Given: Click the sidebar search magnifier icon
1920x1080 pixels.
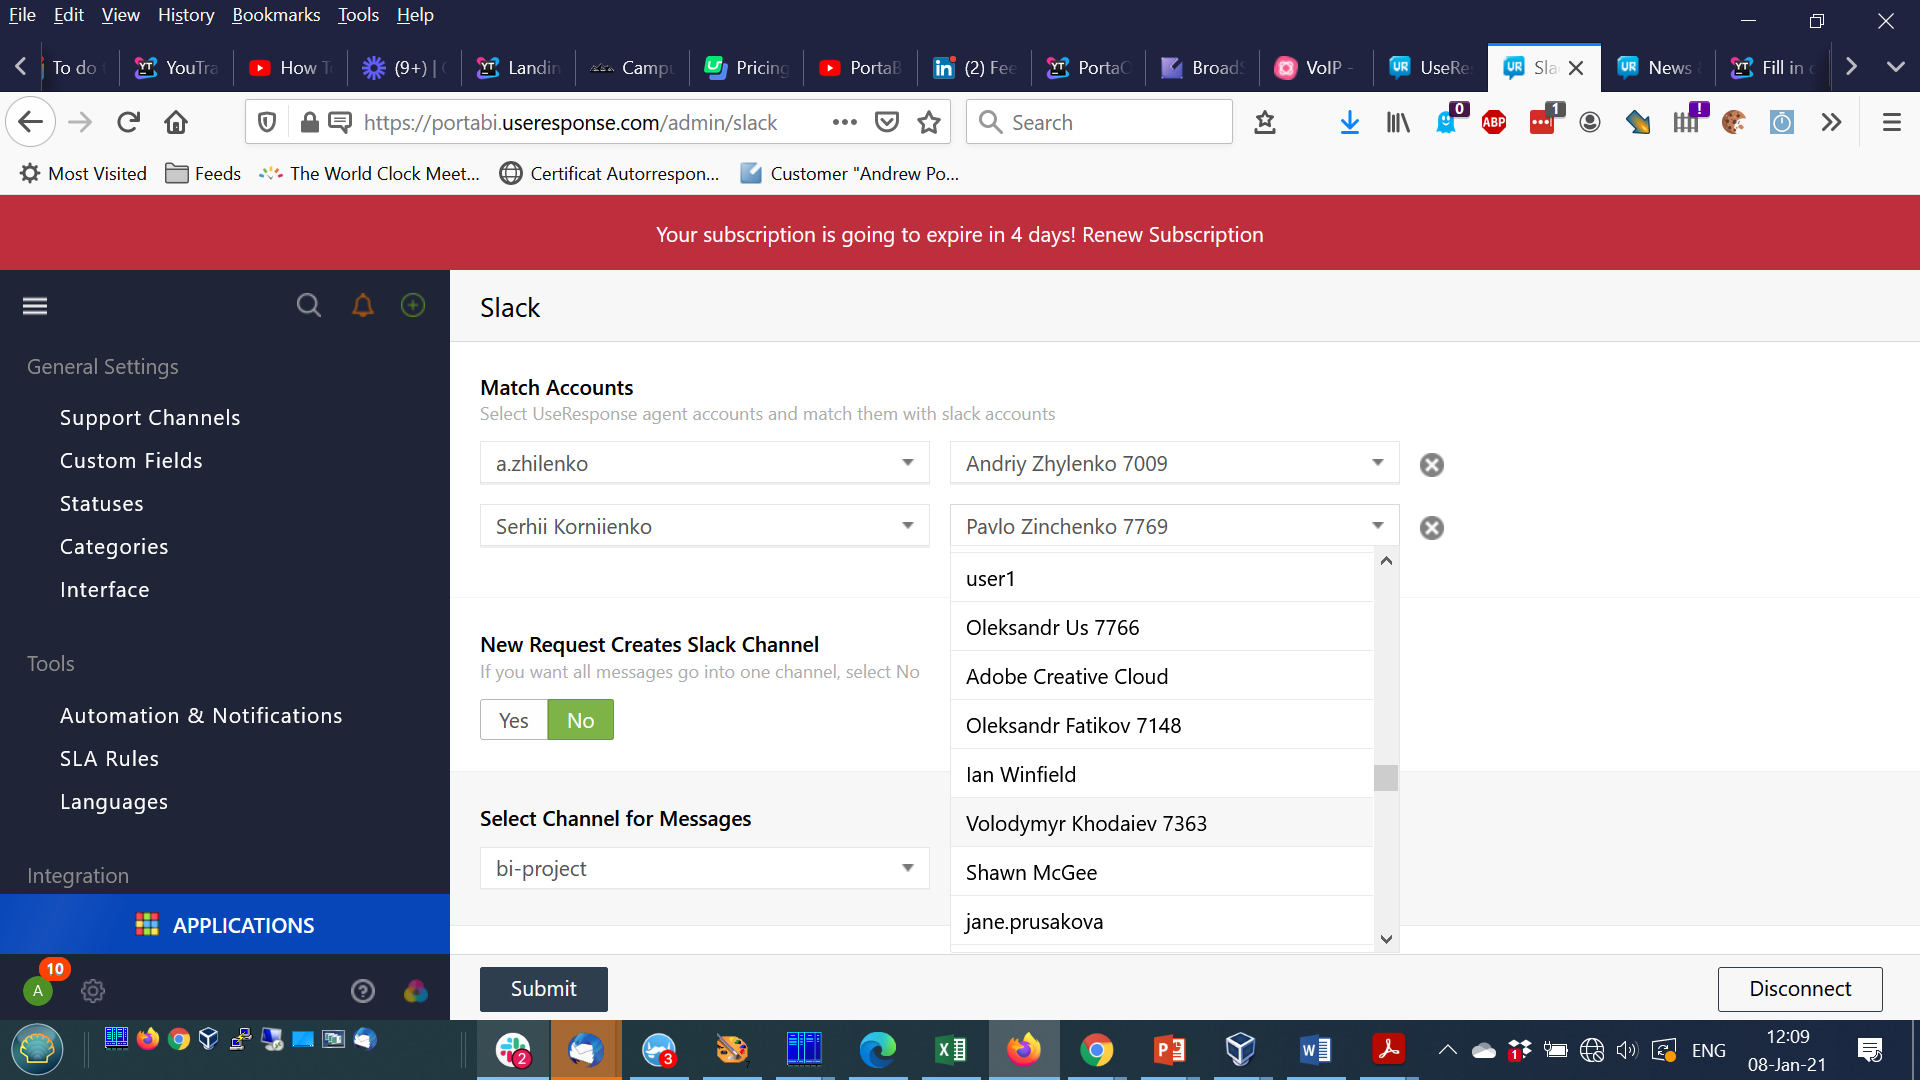Looking at the screenshot, I should point(309,305).
